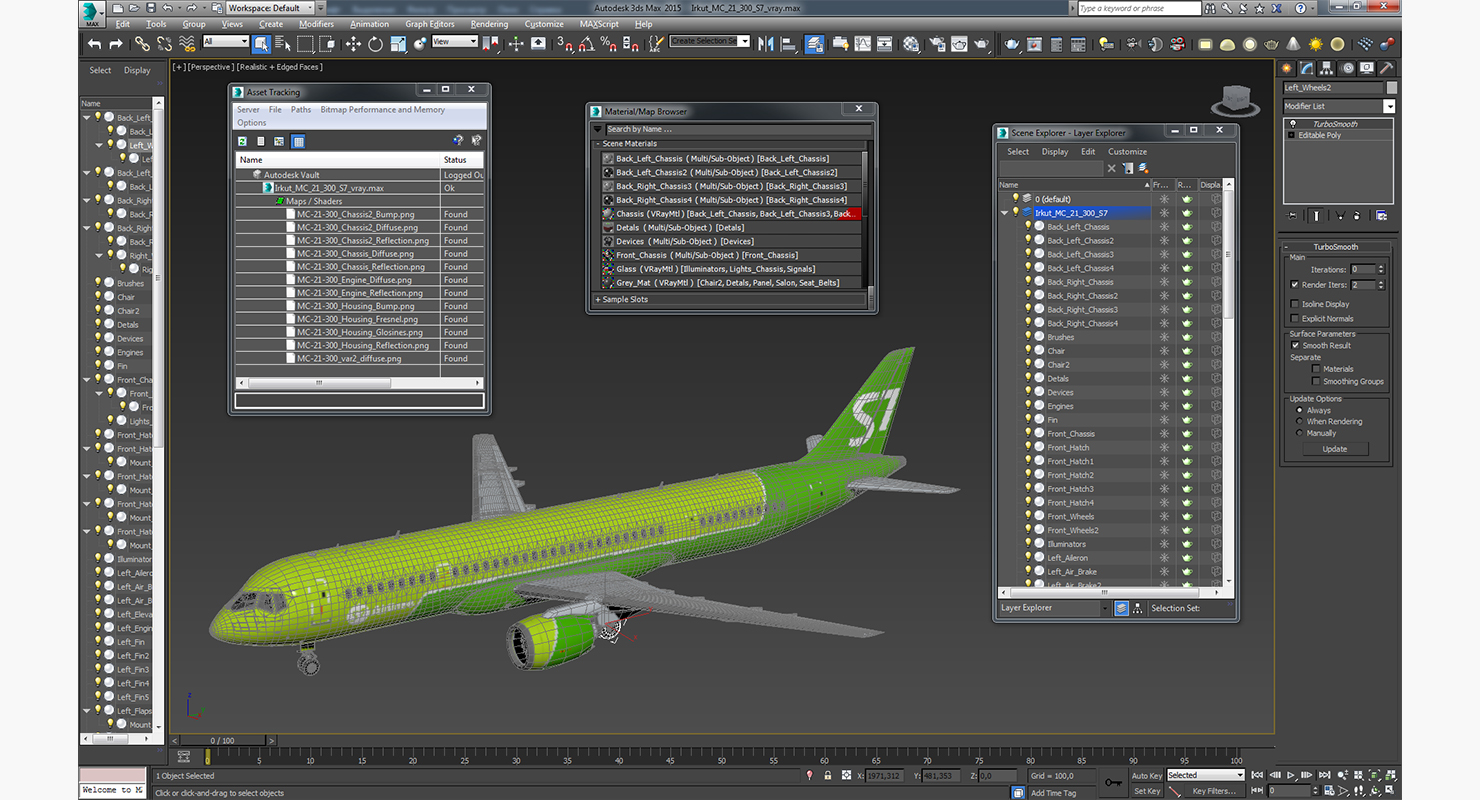Open the Modify panel tab icon
This screenshot has width=1480, height=800.
(1306, 68)
